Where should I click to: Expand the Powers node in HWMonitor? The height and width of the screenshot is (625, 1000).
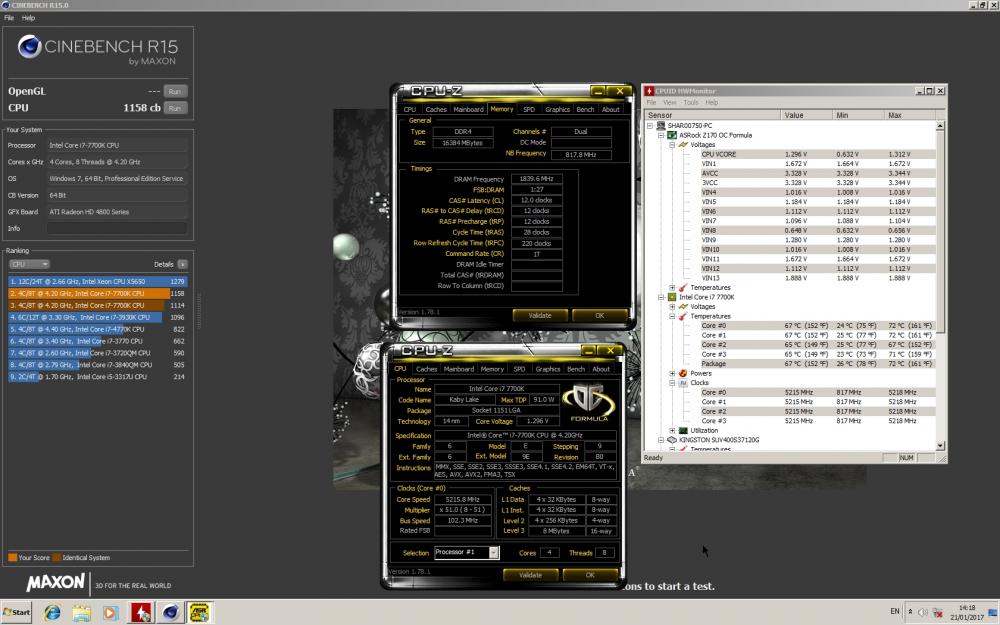tap(672, 374)
